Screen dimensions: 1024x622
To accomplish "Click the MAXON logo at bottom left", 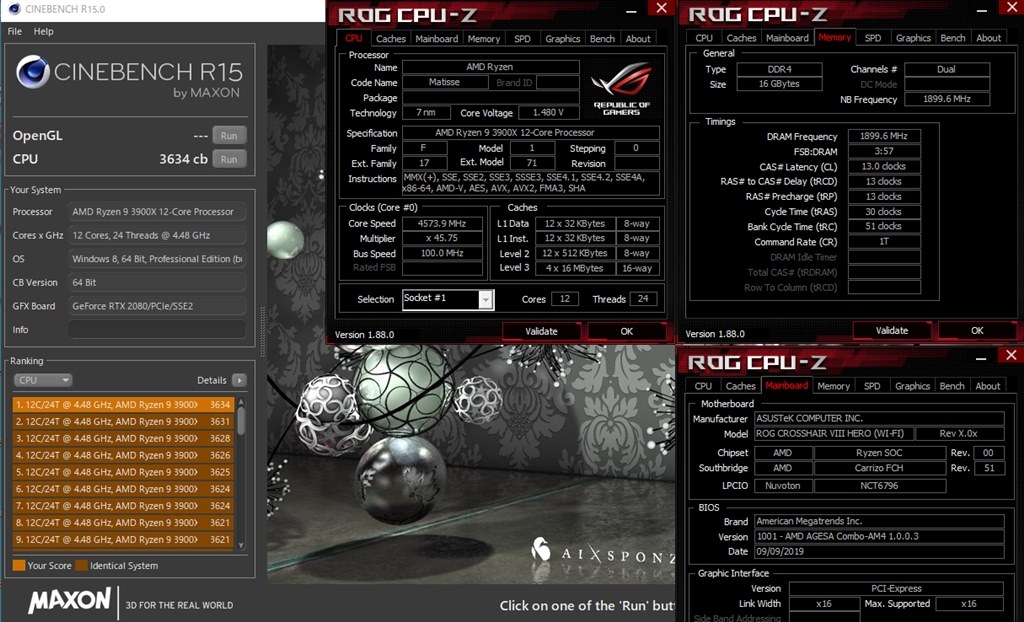I will click(70, 600).
